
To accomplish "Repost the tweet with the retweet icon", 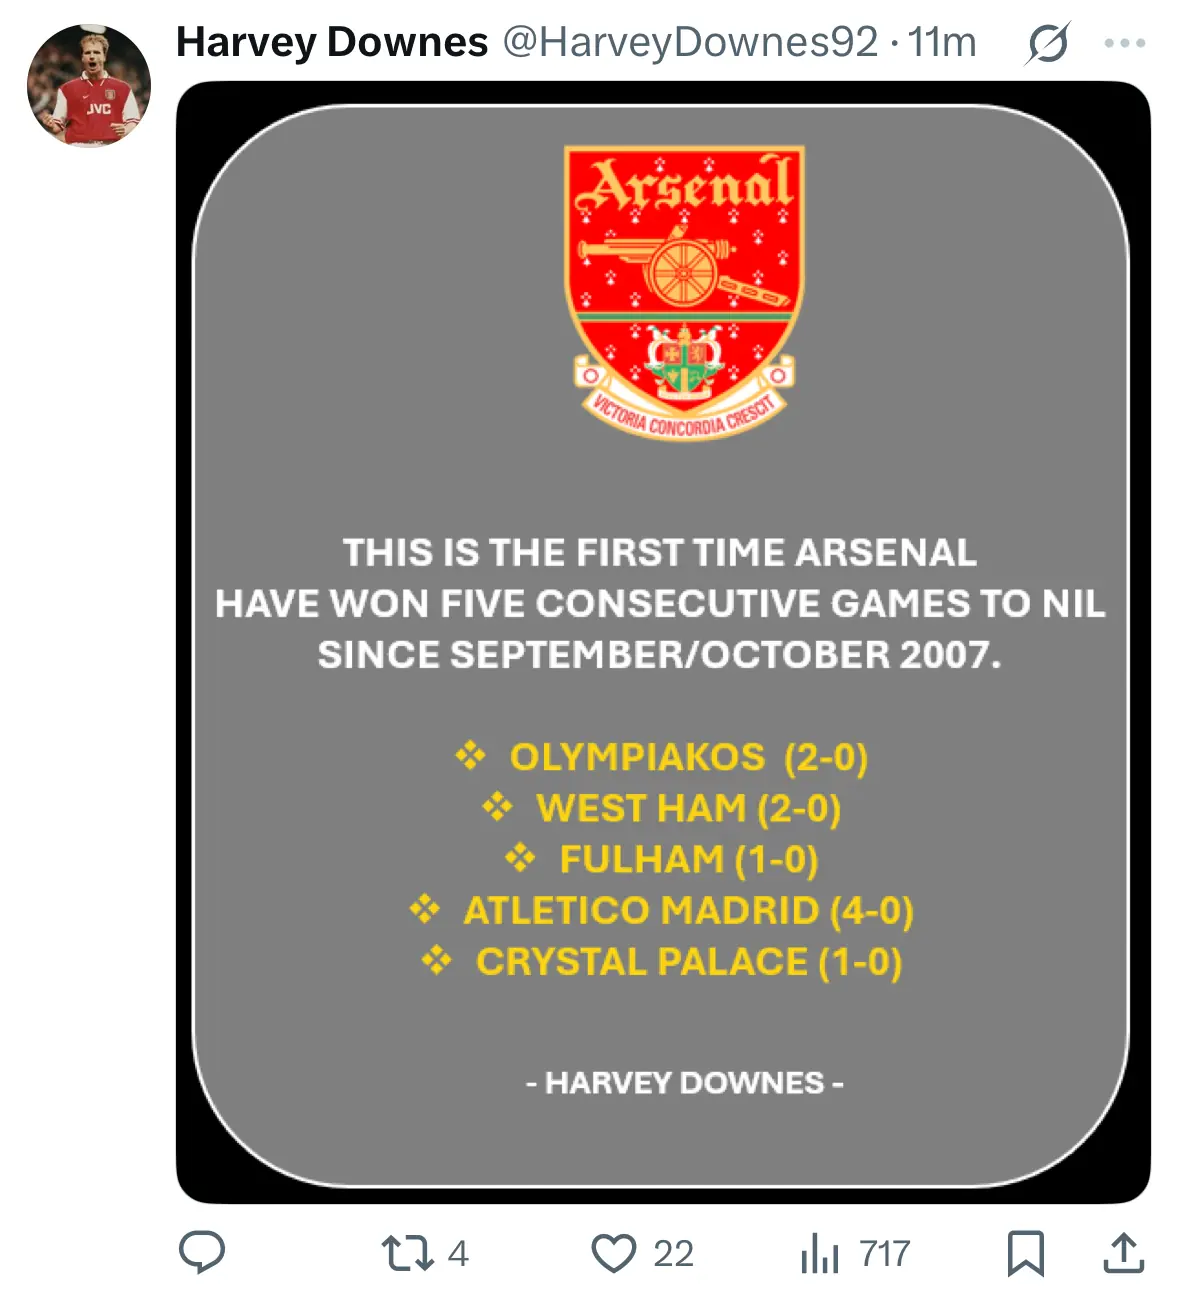I will click(407, 1253).
